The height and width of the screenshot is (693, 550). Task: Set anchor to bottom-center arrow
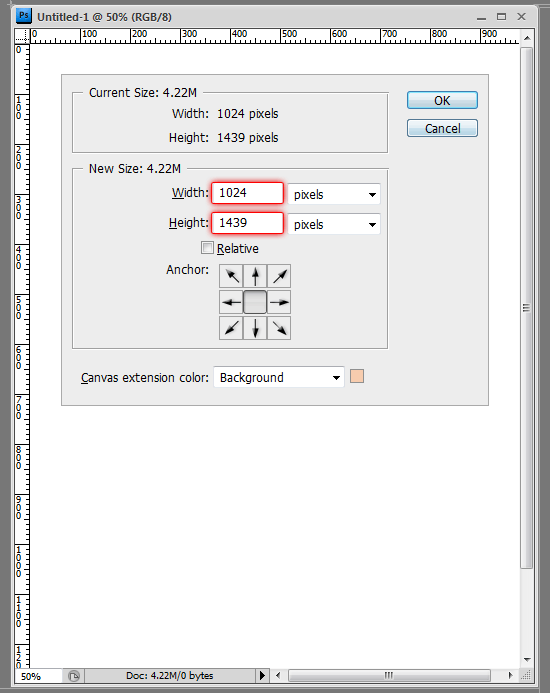pos(255,328)
